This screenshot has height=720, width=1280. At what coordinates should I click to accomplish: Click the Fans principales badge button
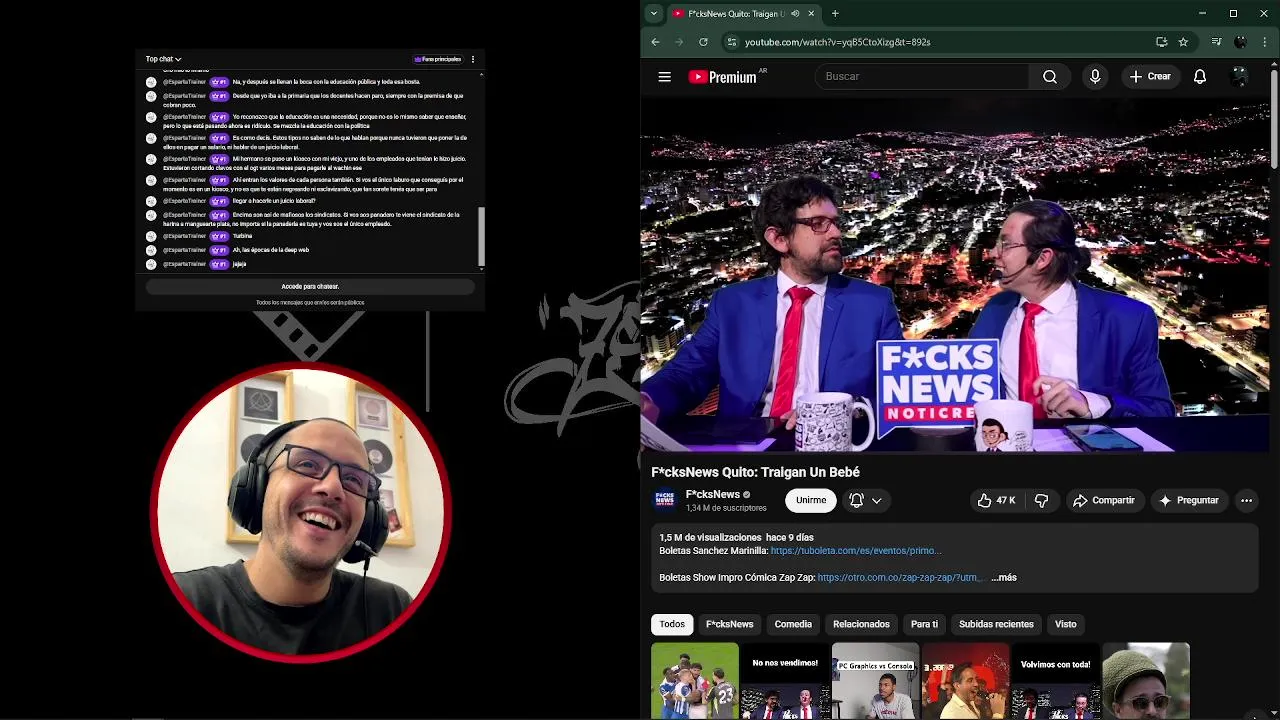coord(437,59)
